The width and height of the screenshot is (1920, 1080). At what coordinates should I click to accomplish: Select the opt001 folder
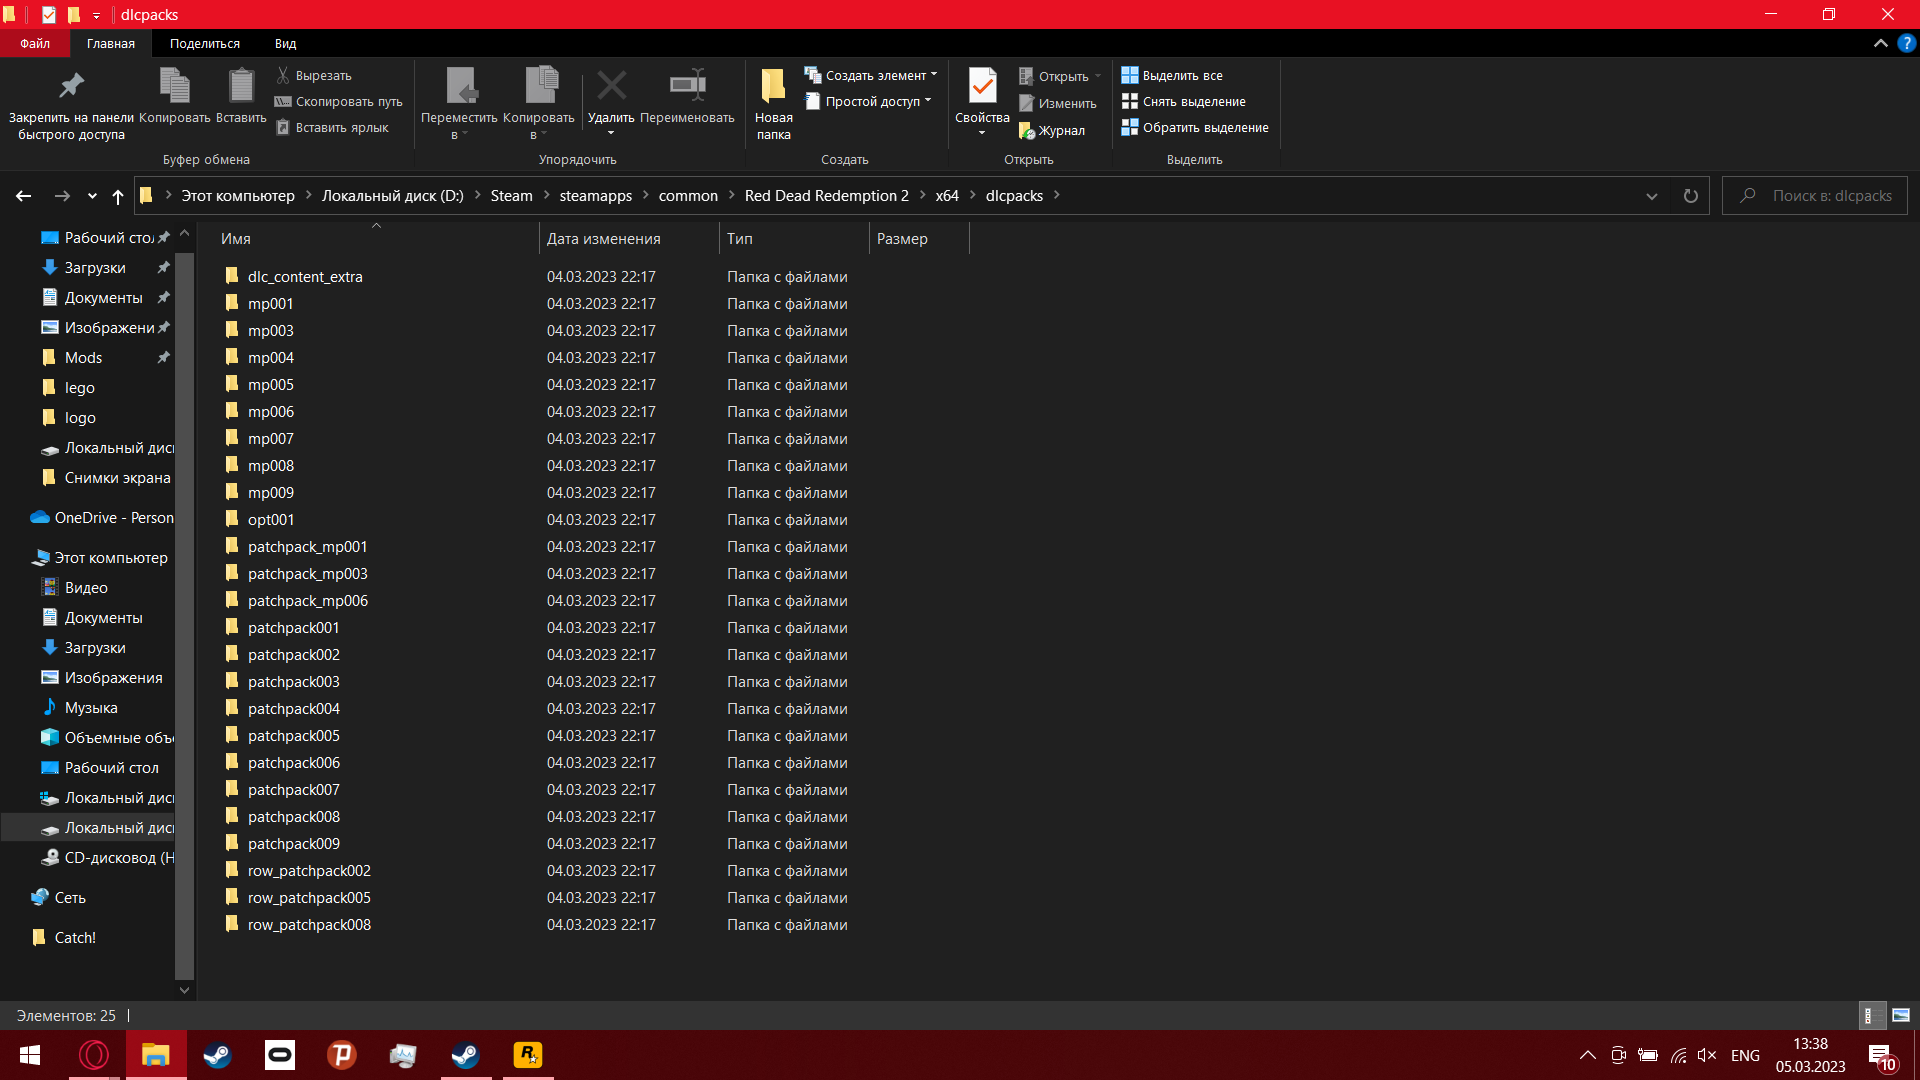(x=270, y=520)
